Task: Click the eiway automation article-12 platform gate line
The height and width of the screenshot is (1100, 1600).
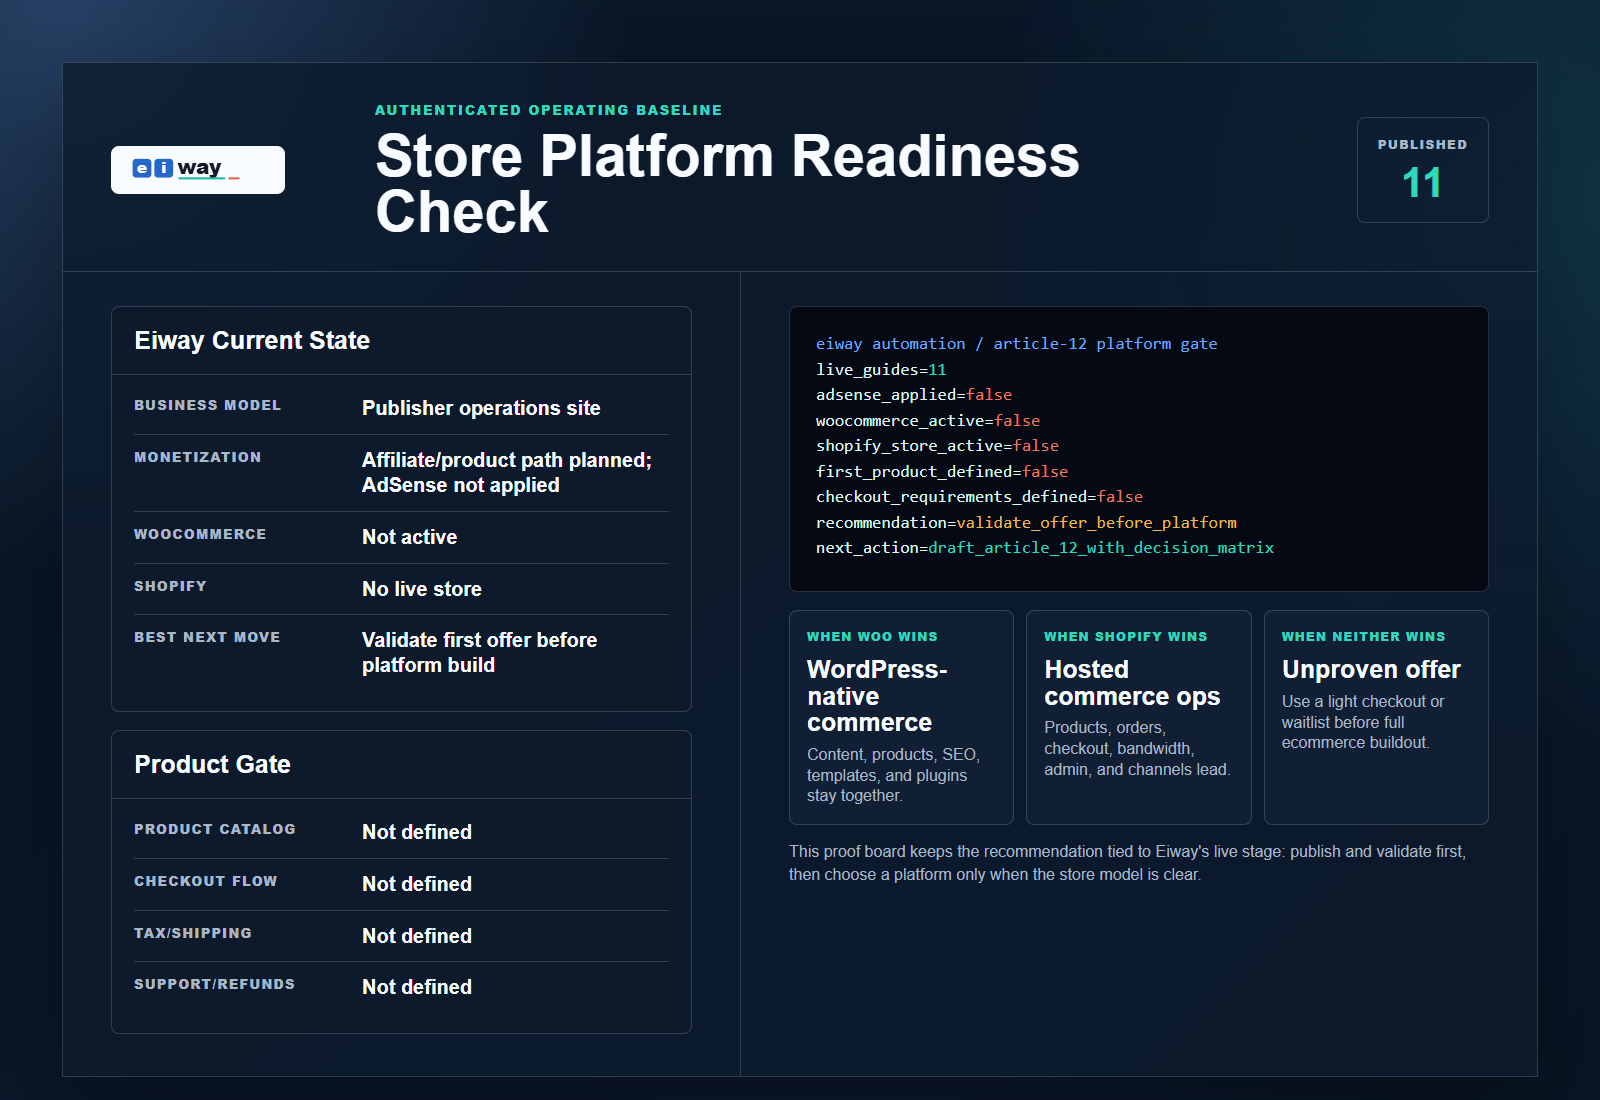Action: (1016, 344)
